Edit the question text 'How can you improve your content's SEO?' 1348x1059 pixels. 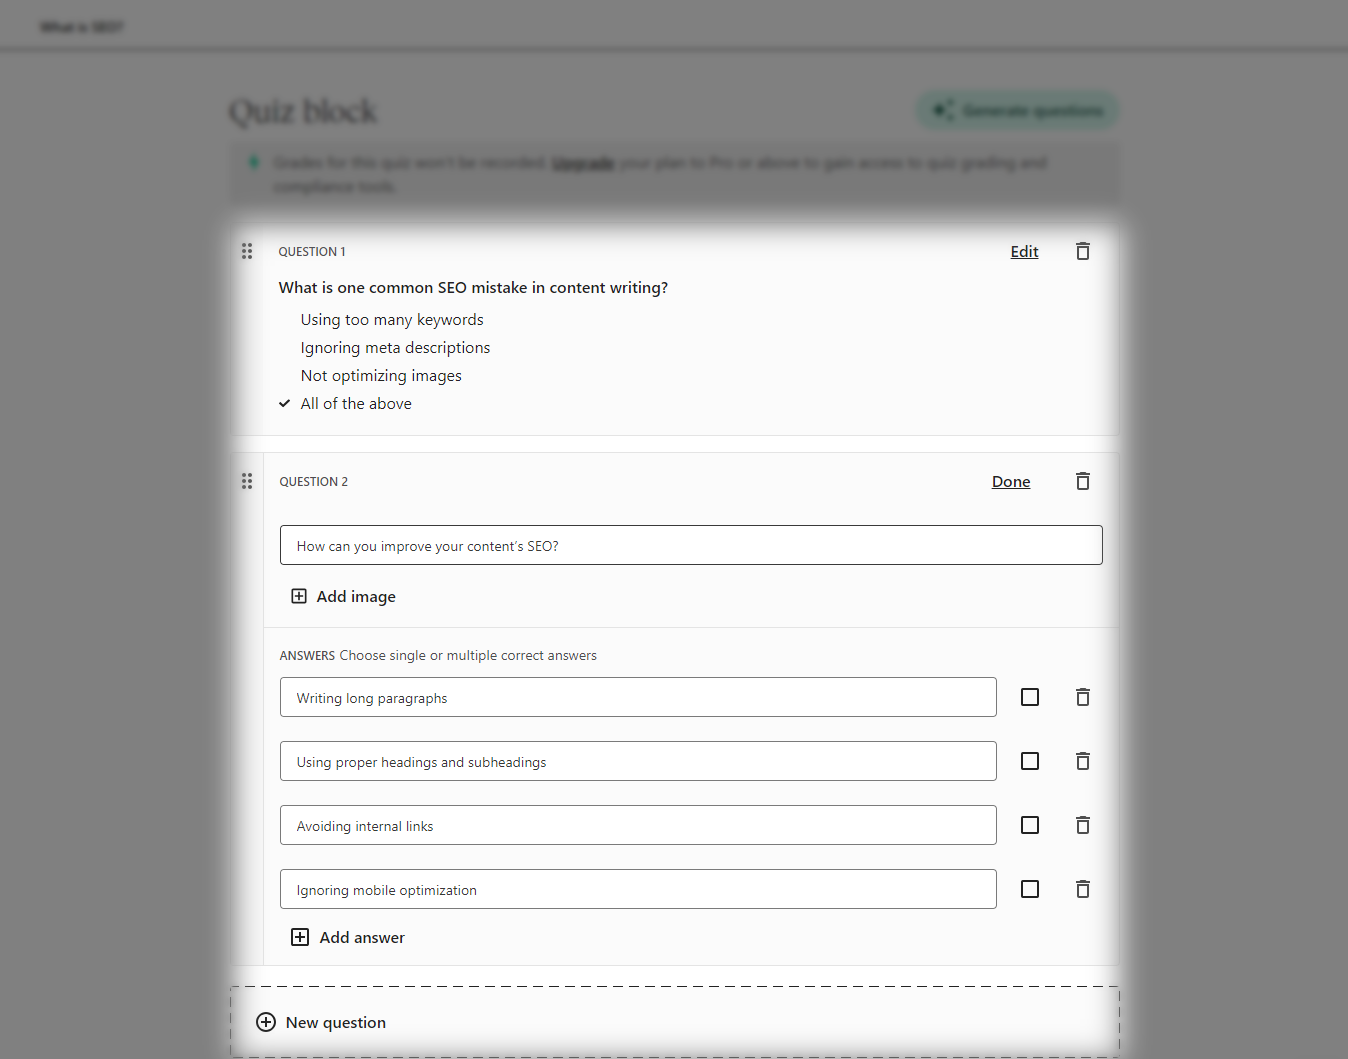[x=691, y=545]
